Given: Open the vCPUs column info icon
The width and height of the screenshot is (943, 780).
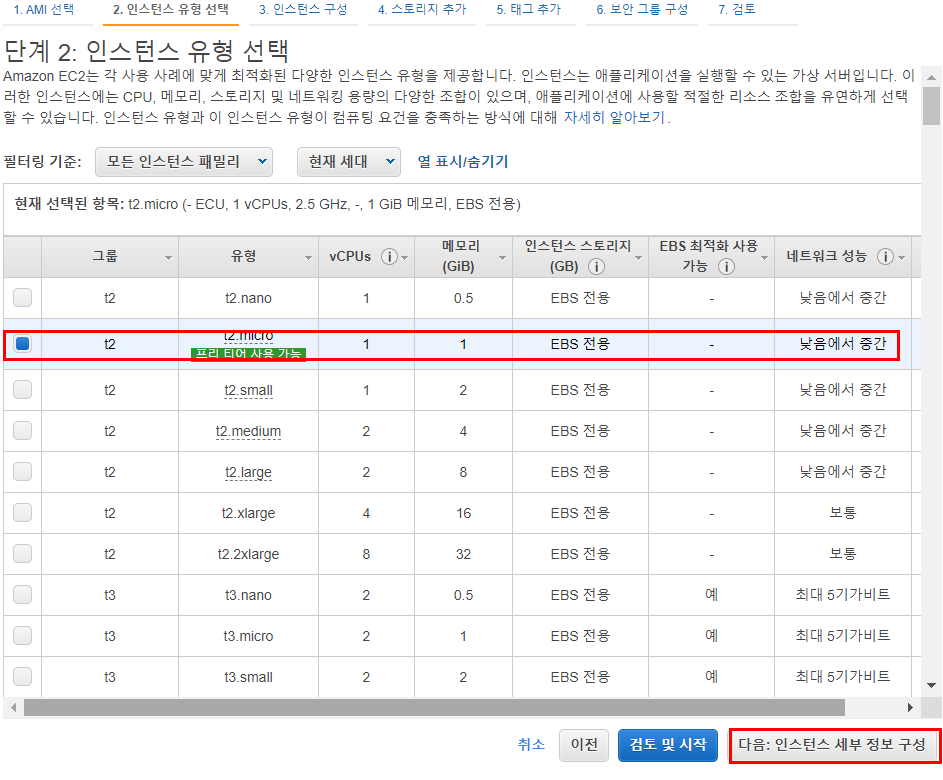Looking at the screenshot, I should click(389, 257).
